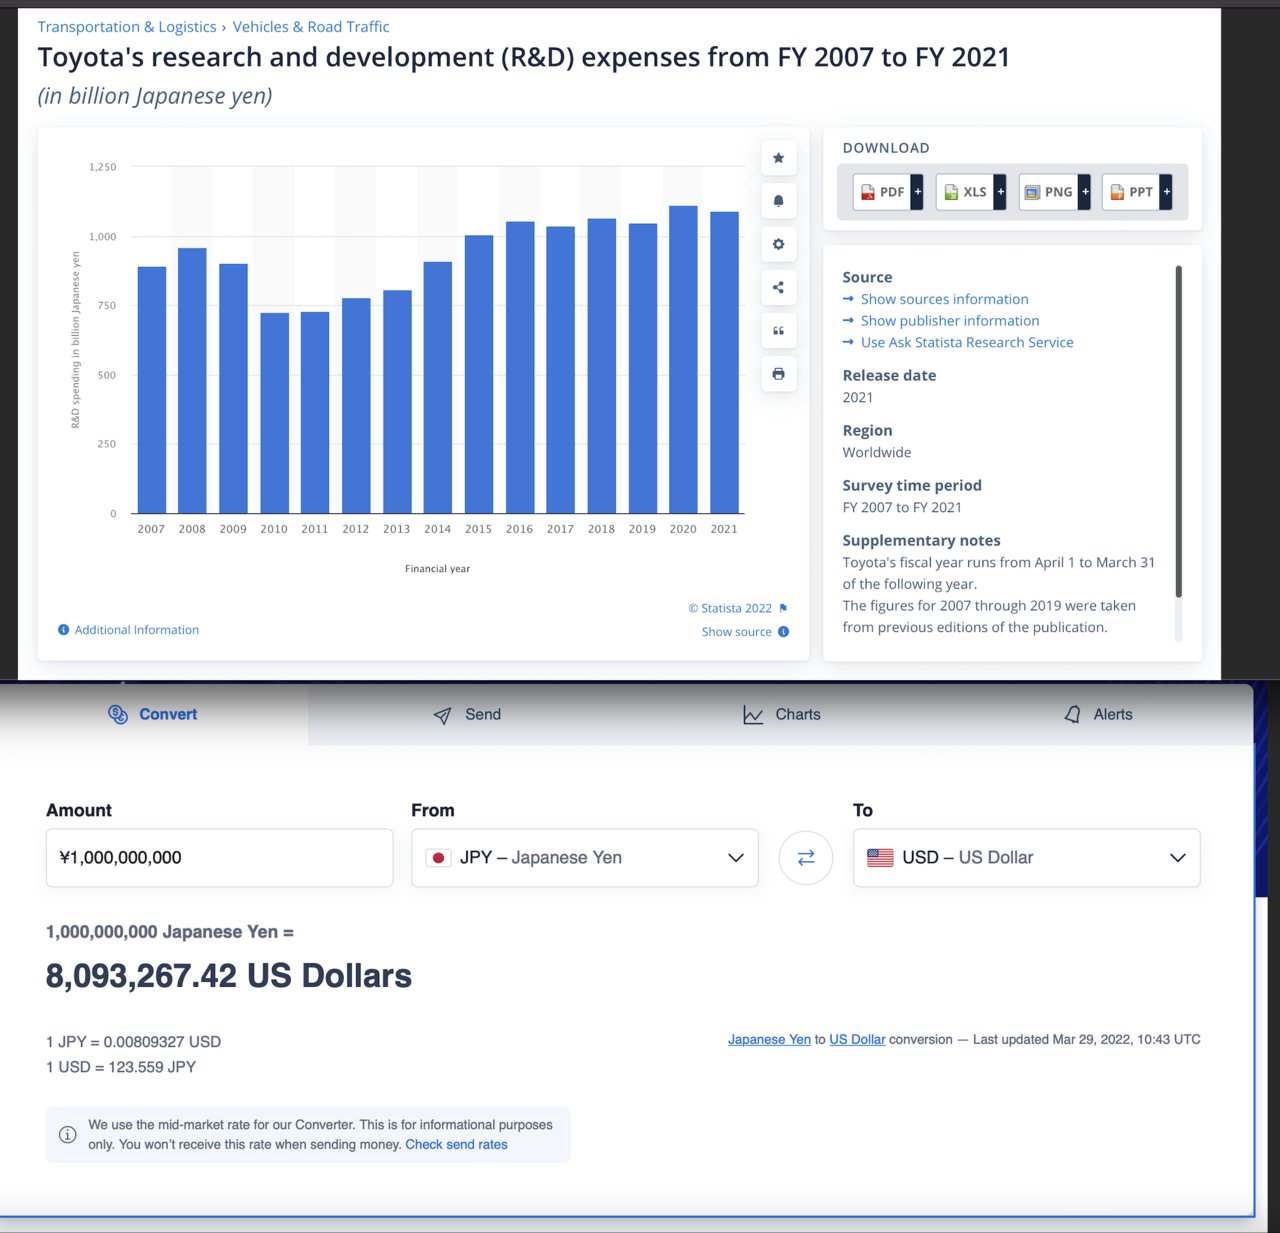
Task: Download the statistic as PNG
Action: [x=1054, y=192]
